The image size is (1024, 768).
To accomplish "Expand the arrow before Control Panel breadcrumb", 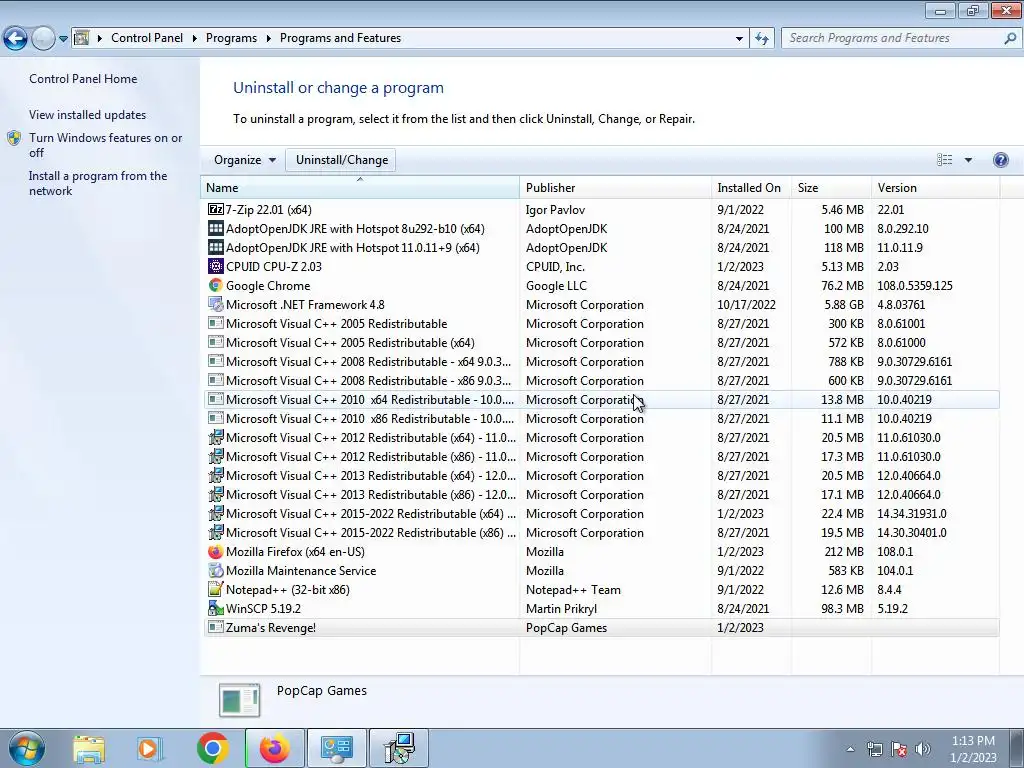I will (x=100, y=38).
